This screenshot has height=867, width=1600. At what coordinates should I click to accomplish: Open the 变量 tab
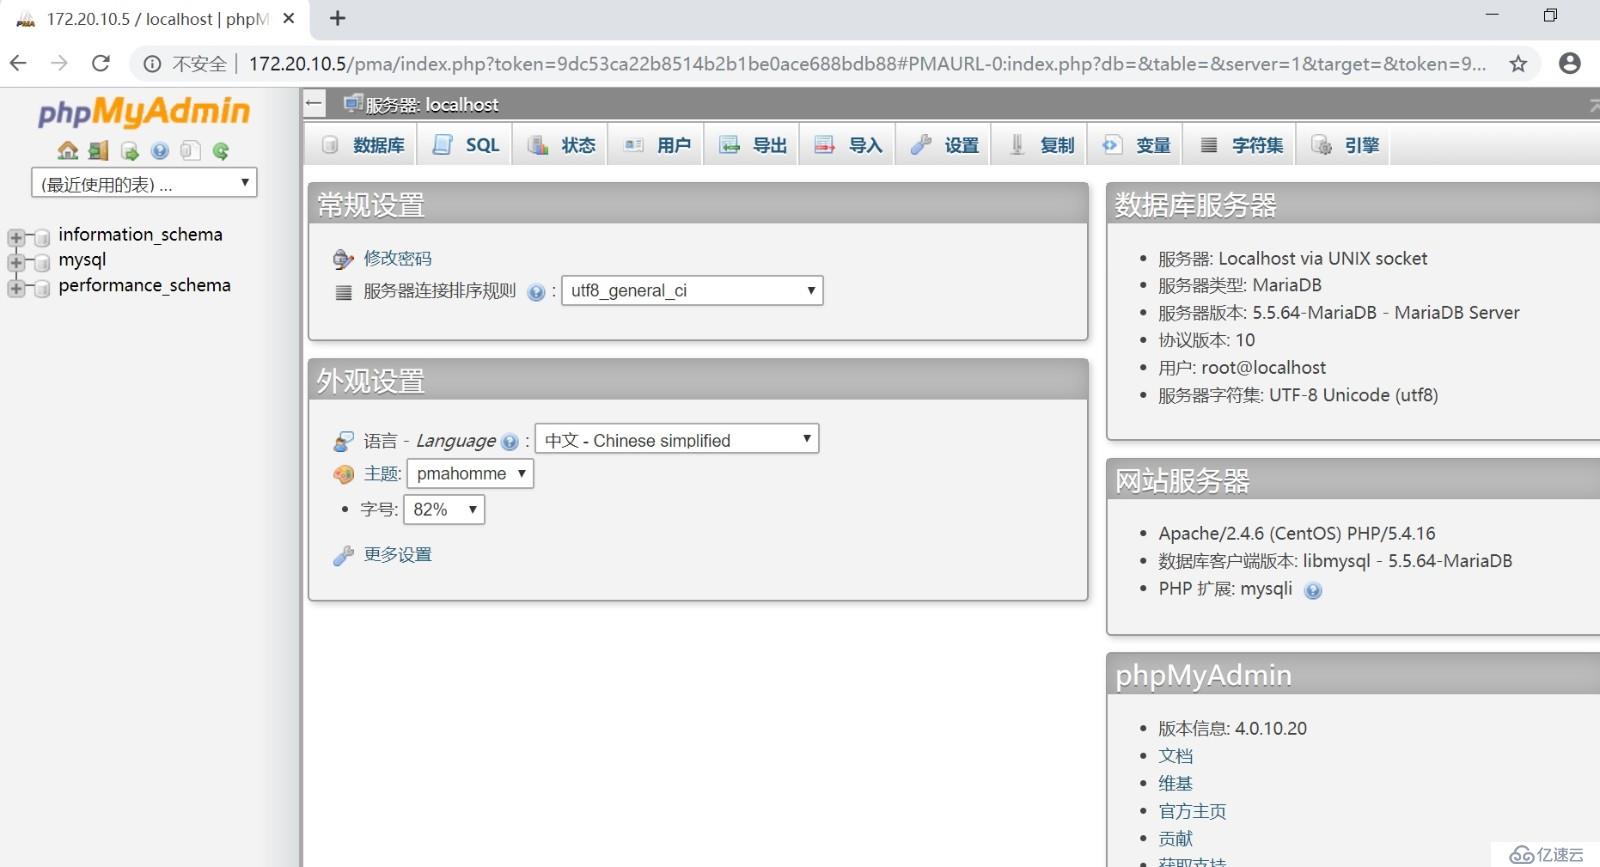(1136, 146)
